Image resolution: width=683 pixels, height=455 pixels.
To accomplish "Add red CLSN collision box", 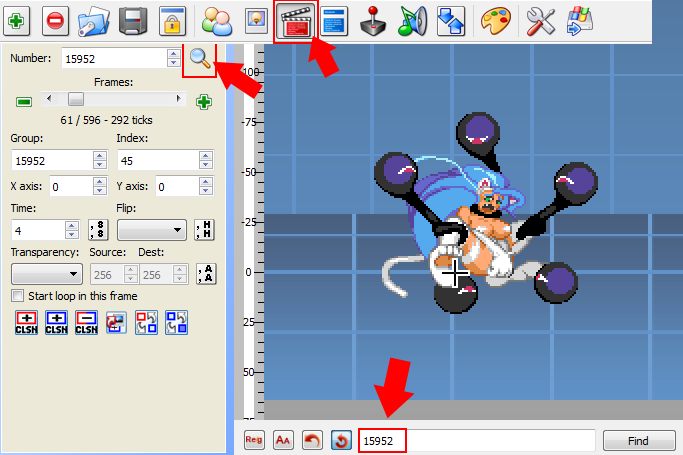I will click(27, 323).
